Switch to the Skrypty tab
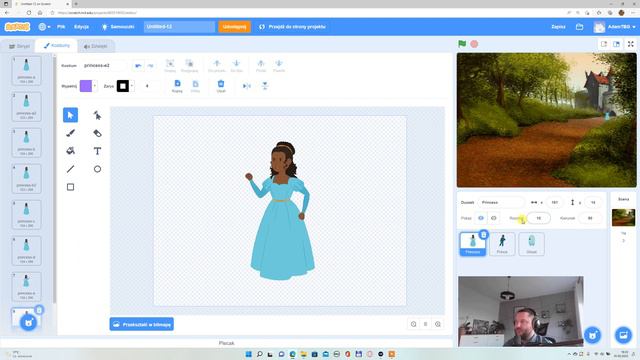This screenshot has width=640, height=360. pos(19,47)
